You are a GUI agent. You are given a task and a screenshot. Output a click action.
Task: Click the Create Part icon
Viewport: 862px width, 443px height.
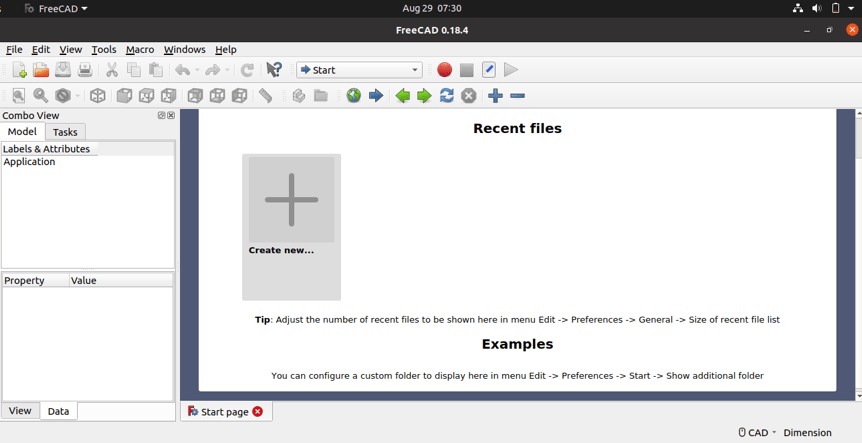pos(299,96)
